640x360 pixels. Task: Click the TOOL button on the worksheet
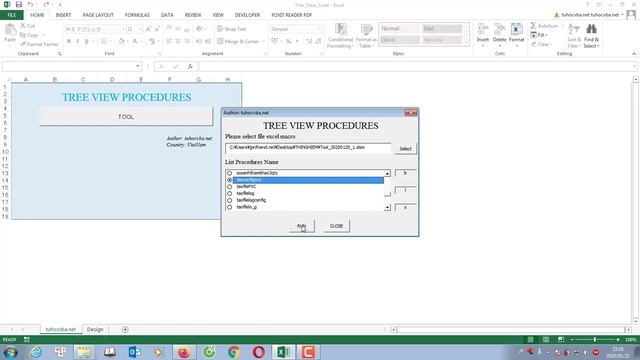[126, 117]
